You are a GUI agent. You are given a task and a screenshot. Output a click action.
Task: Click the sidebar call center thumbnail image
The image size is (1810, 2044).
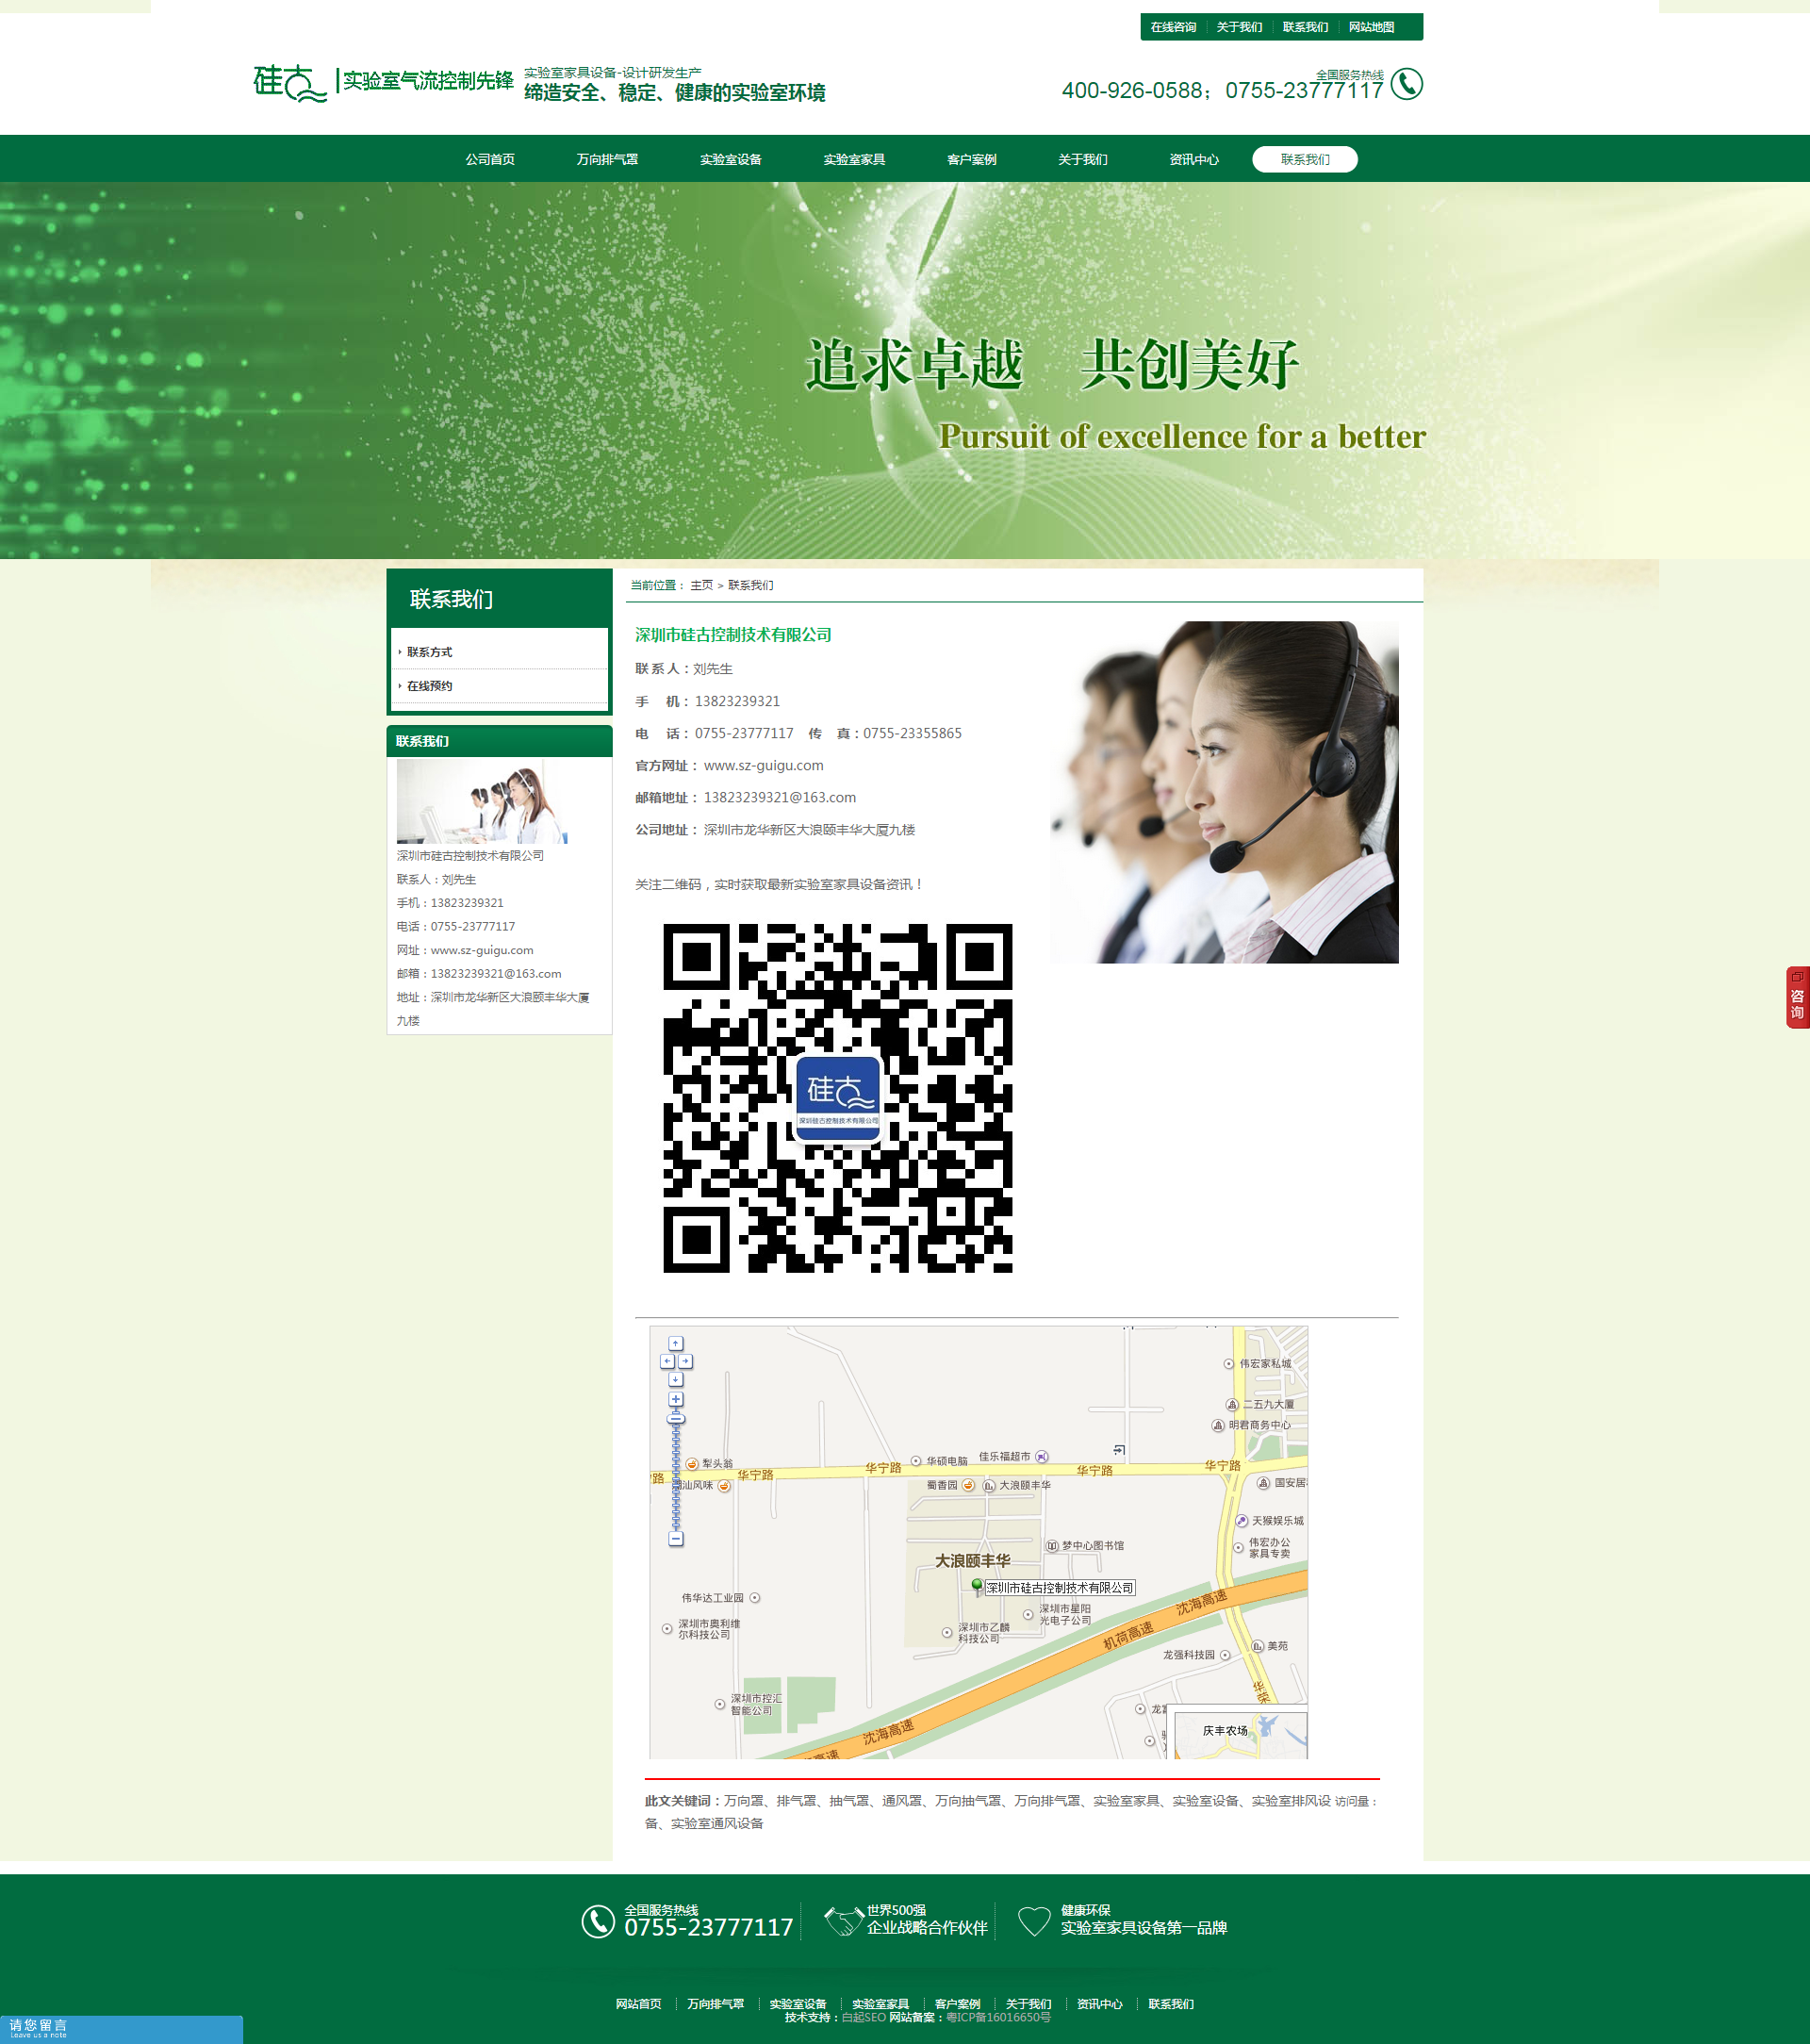click(482, 801)
